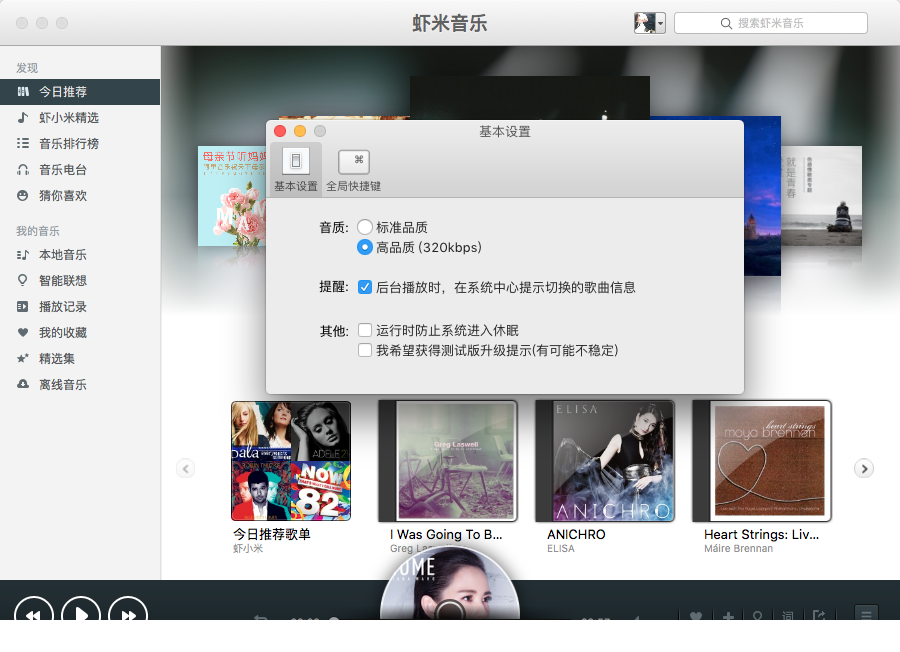The width and height of the screenshot is (900, 652).
Task: Switch to 全局快捷键 tab
Action: pos(354,169)
